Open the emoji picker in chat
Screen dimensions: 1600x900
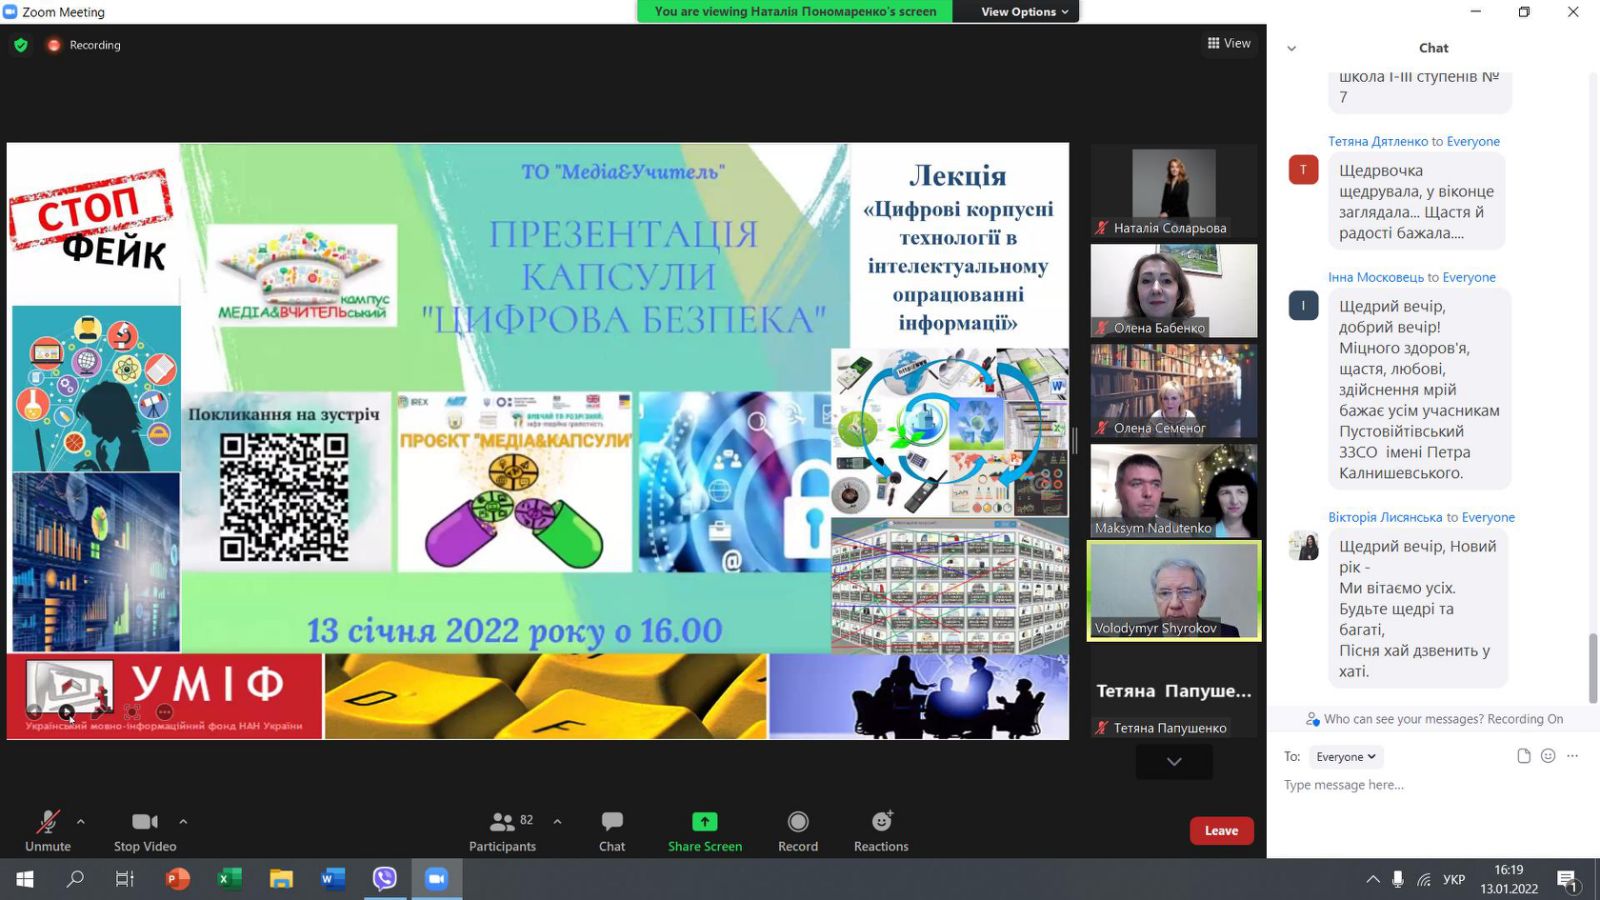click(1548, 756)
